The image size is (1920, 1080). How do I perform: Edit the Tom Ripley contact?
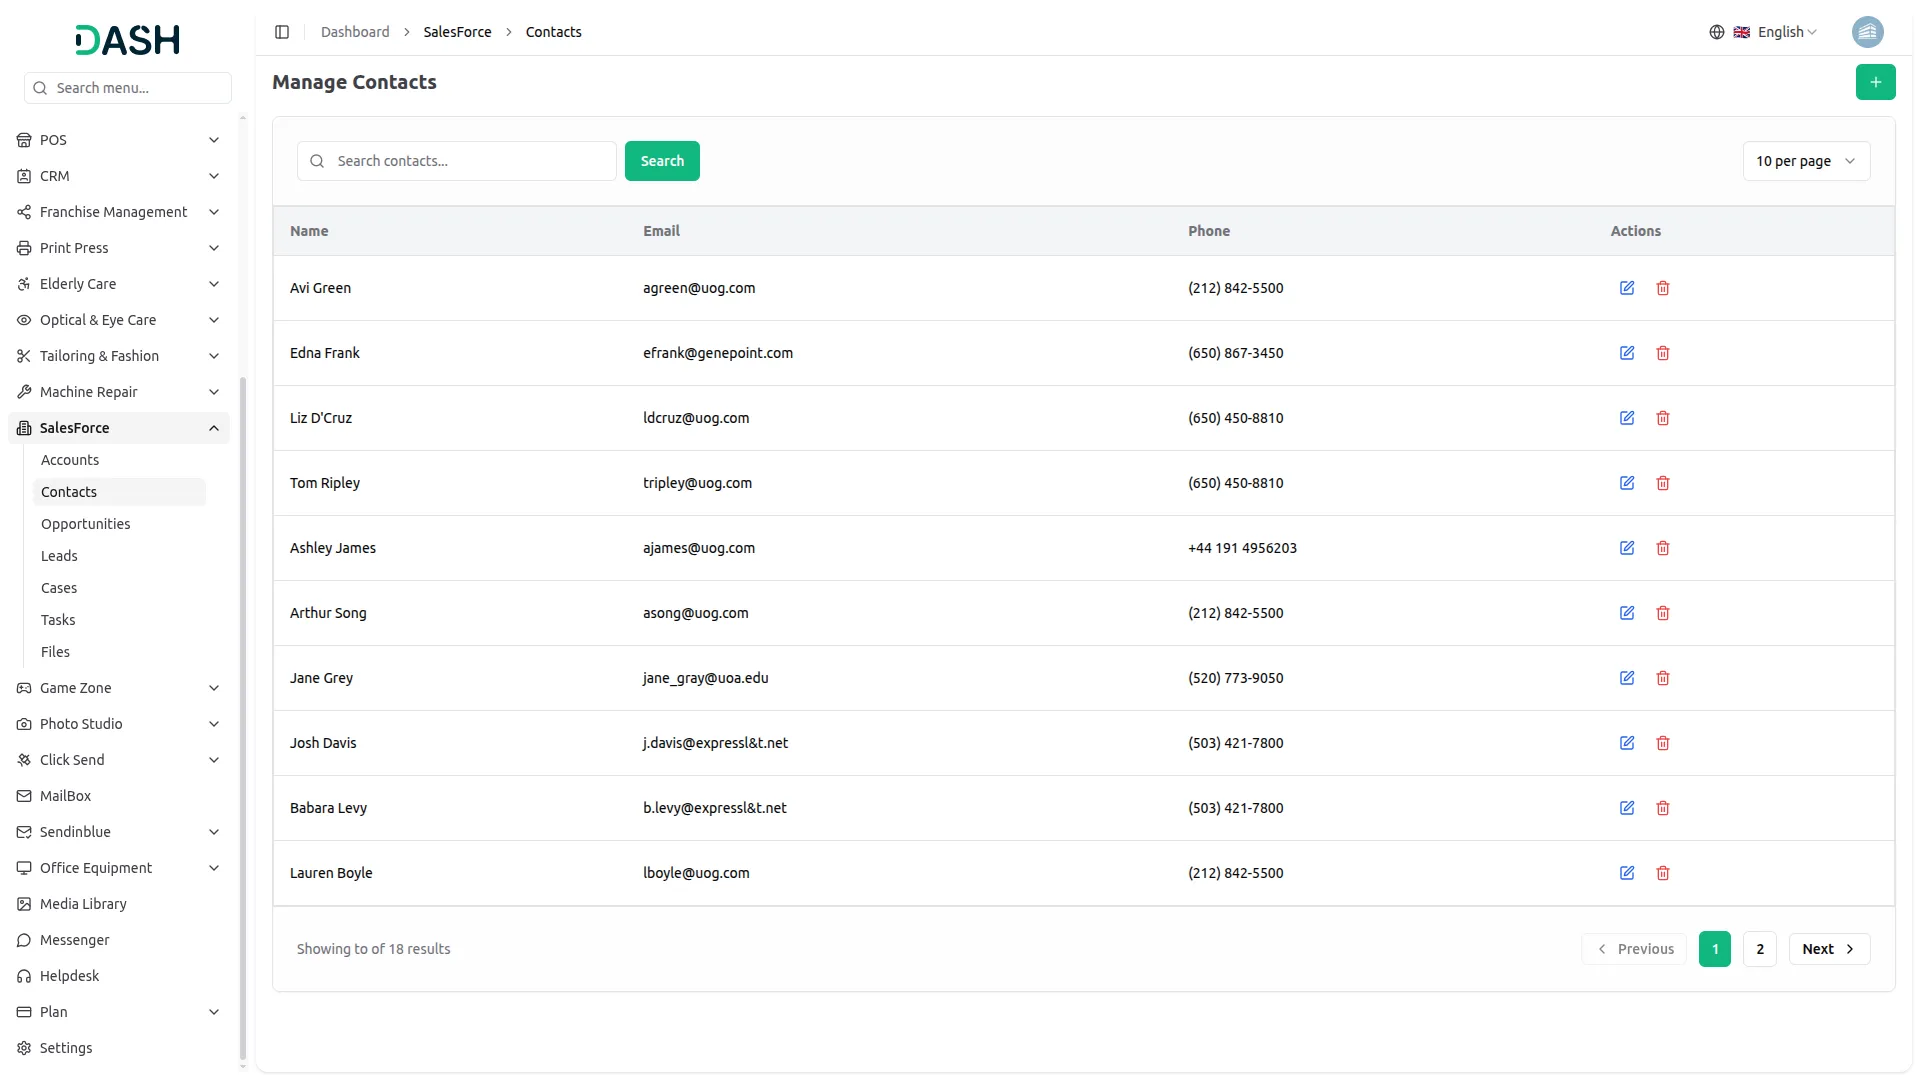click(1627, 483)
